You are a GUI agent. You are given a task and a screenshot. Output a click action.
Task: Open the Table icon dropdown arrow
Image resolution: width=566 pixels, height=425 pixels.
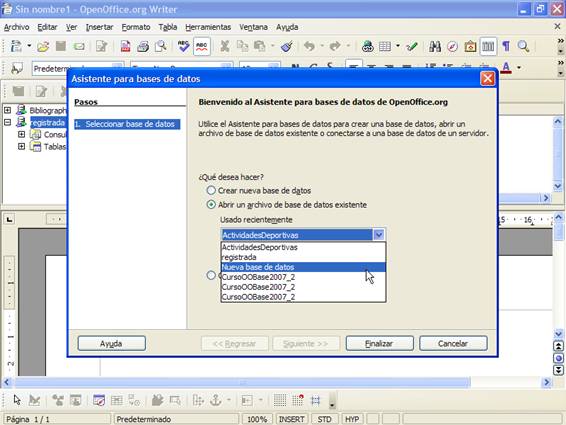397,46
